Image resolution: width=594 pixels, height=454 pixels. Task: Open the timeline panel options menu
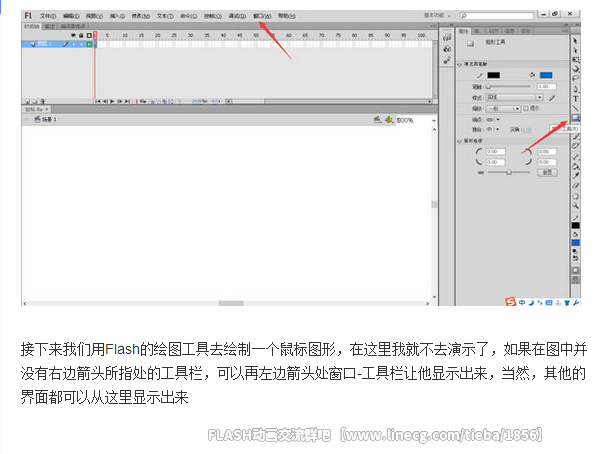pos(434,26)
